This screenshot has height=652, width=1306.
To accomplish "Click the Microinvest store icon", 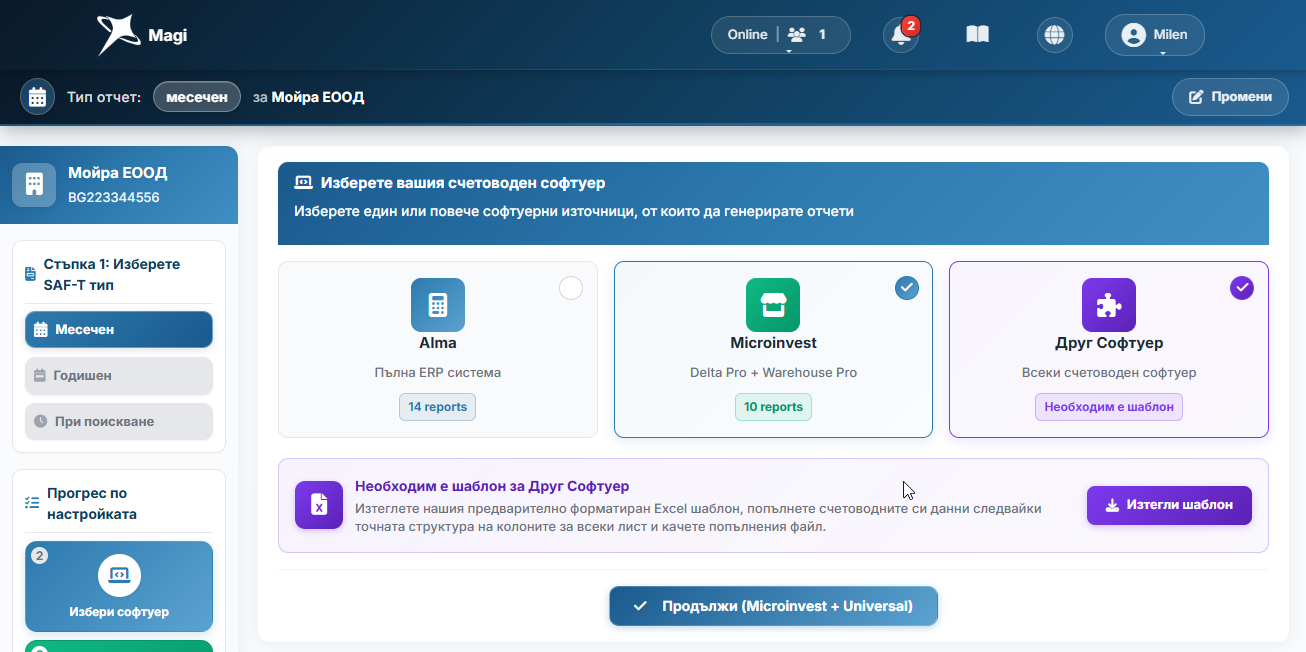I will 773,305.
